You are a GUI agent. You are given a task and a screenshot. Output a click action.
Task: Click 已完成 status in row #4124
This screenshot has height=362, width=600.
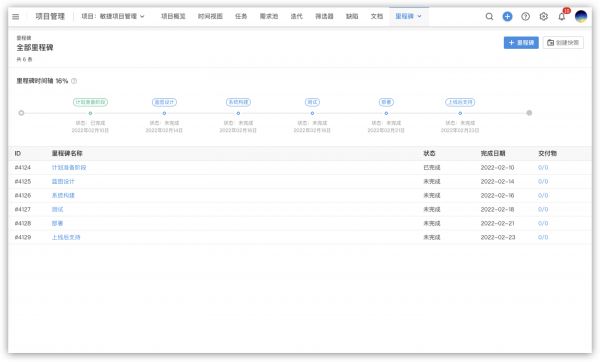pos(432,168)
